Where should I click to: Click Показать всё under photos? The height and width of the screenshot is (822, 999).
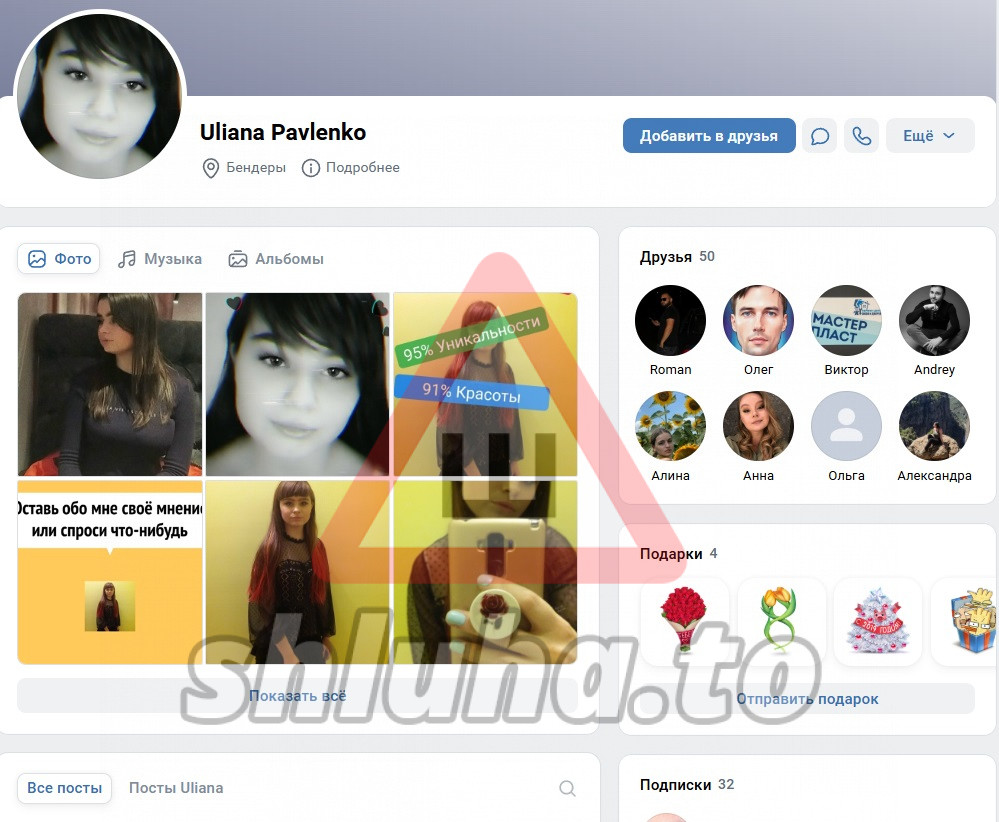click(298, 696)
